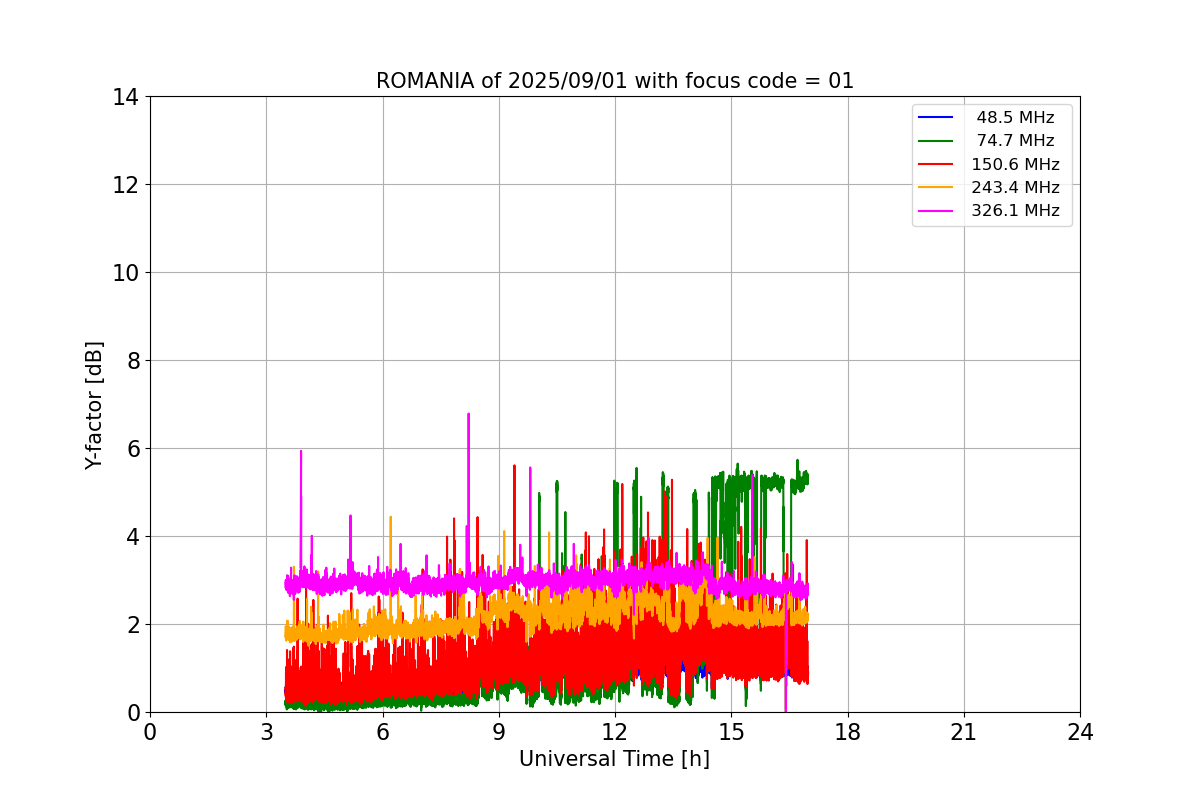Viewport: 1200px width, 800px height.
Task: Click the x-axis tick label 24
Action: click(1080, 732)
